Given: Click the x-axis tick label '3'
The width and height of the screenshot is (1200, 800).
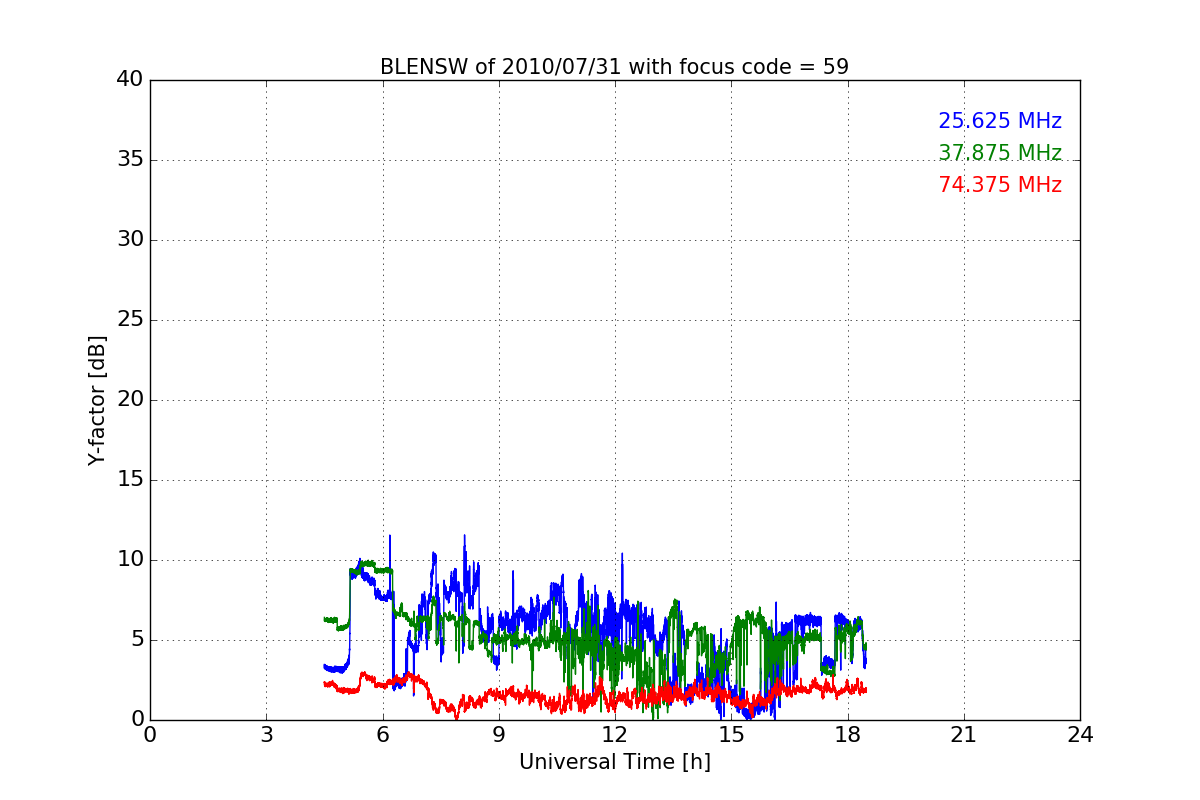Looking at the screenshot, I should tap(266, 735).
